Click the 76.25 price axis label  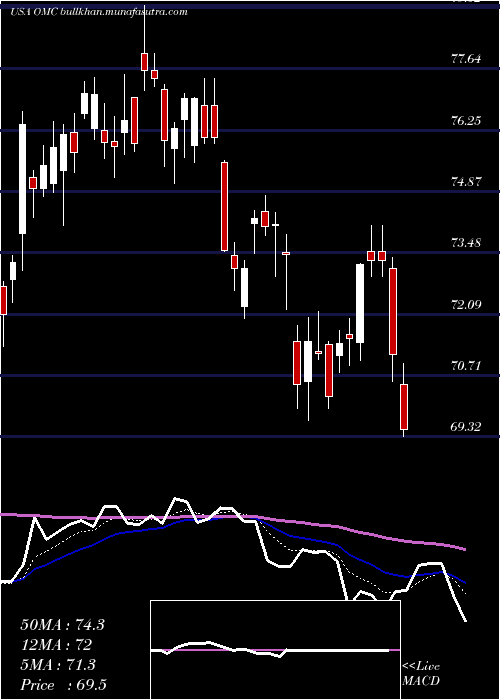[467, 120]
